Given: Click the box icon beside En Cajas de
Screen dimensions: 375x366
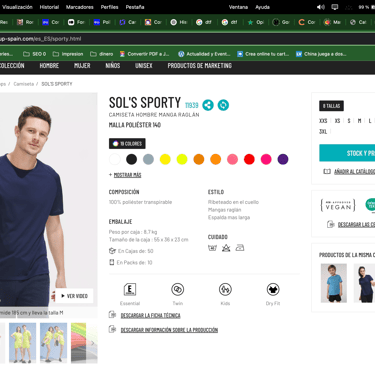Looking at the screenshot, I should coord(112,251).
